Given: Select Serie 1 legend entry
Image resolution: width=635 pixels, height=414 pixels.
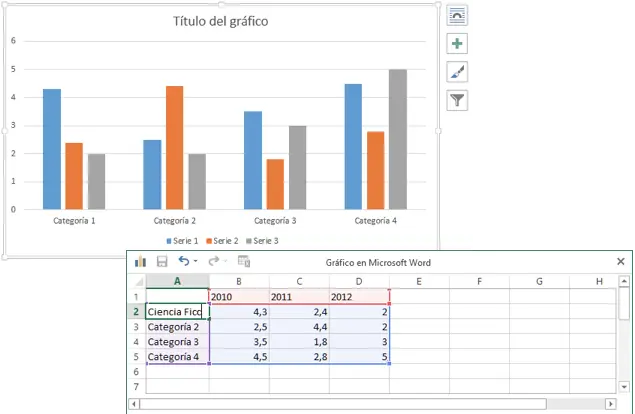Looking at the screenshot, I should (182, 241).
